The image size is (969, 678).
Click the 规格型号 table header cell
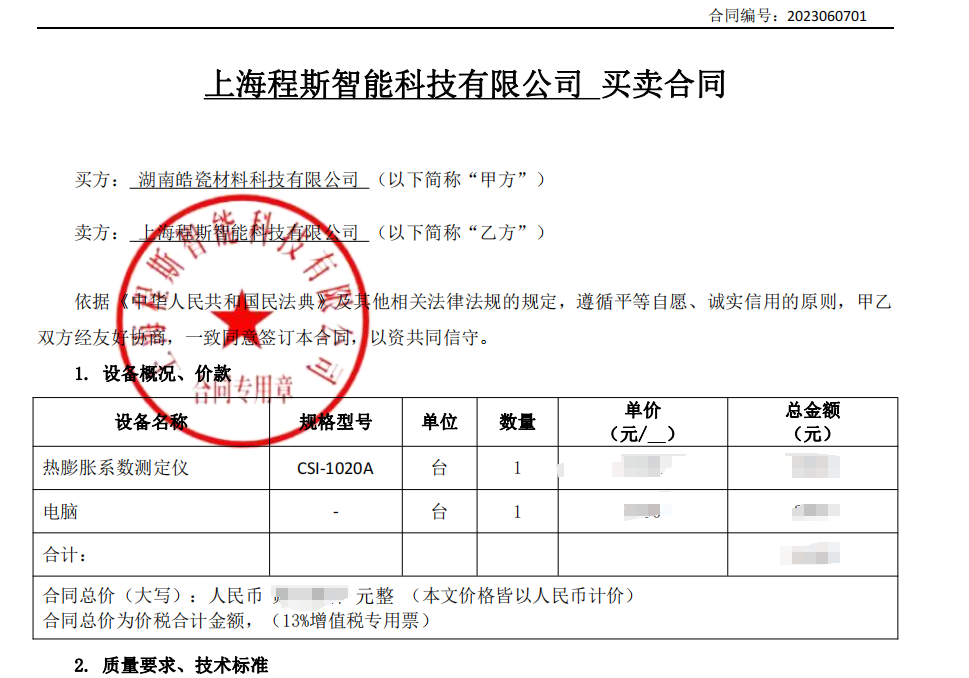pyautogui.click(x=335, y=422)
